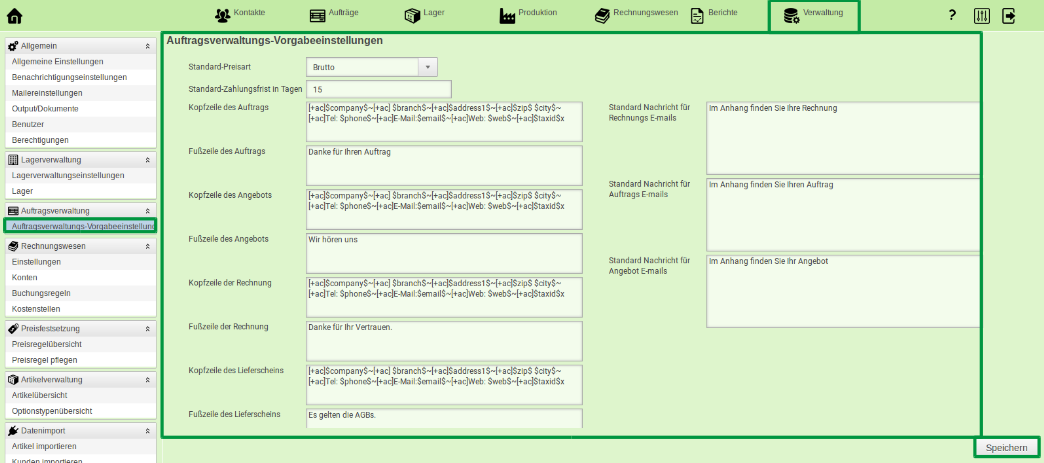The width and height of the screenshot is (1044, 463).
Task: Open the Lager box icon
Action: (412, 15)
